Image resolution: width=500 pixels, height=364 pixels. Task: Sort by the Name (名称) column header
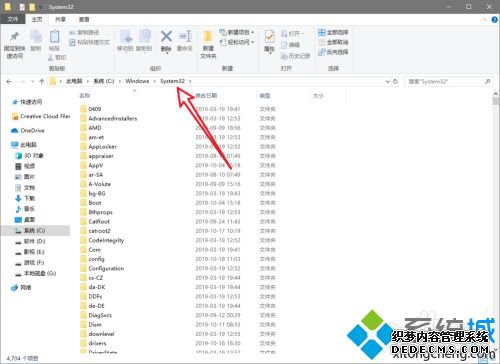click(85, 96)
